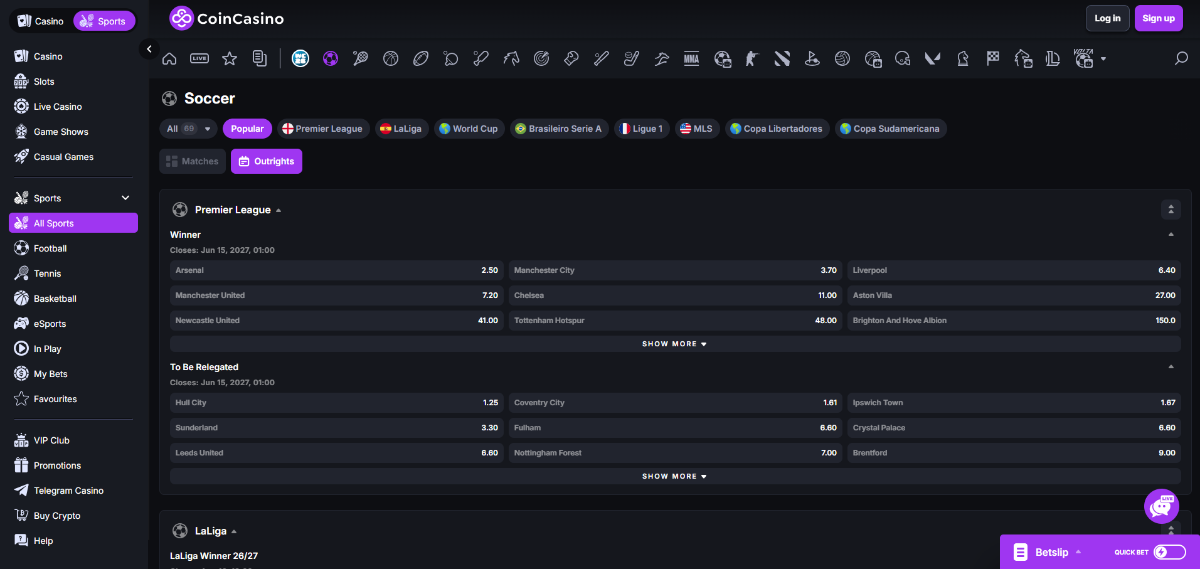Select the Dota 2 icon

pyautogui.click(x=782, y=59)
